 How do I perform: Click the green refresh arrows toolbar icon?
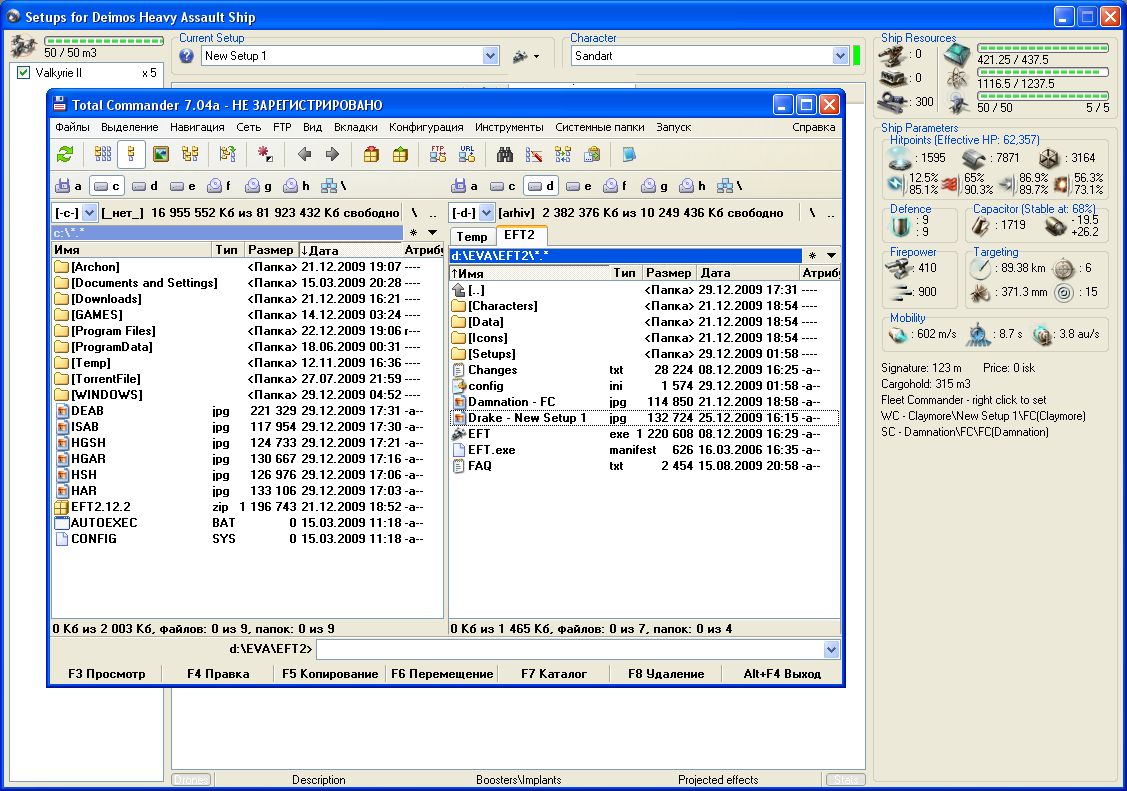coord(65,154)
